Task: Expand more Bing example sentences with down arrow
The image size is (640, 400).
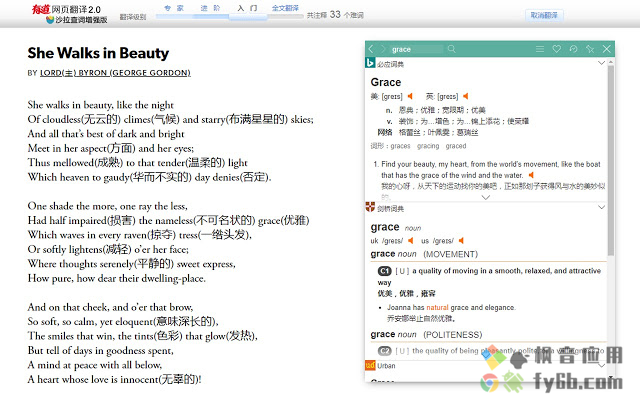Action: point(486,198)
